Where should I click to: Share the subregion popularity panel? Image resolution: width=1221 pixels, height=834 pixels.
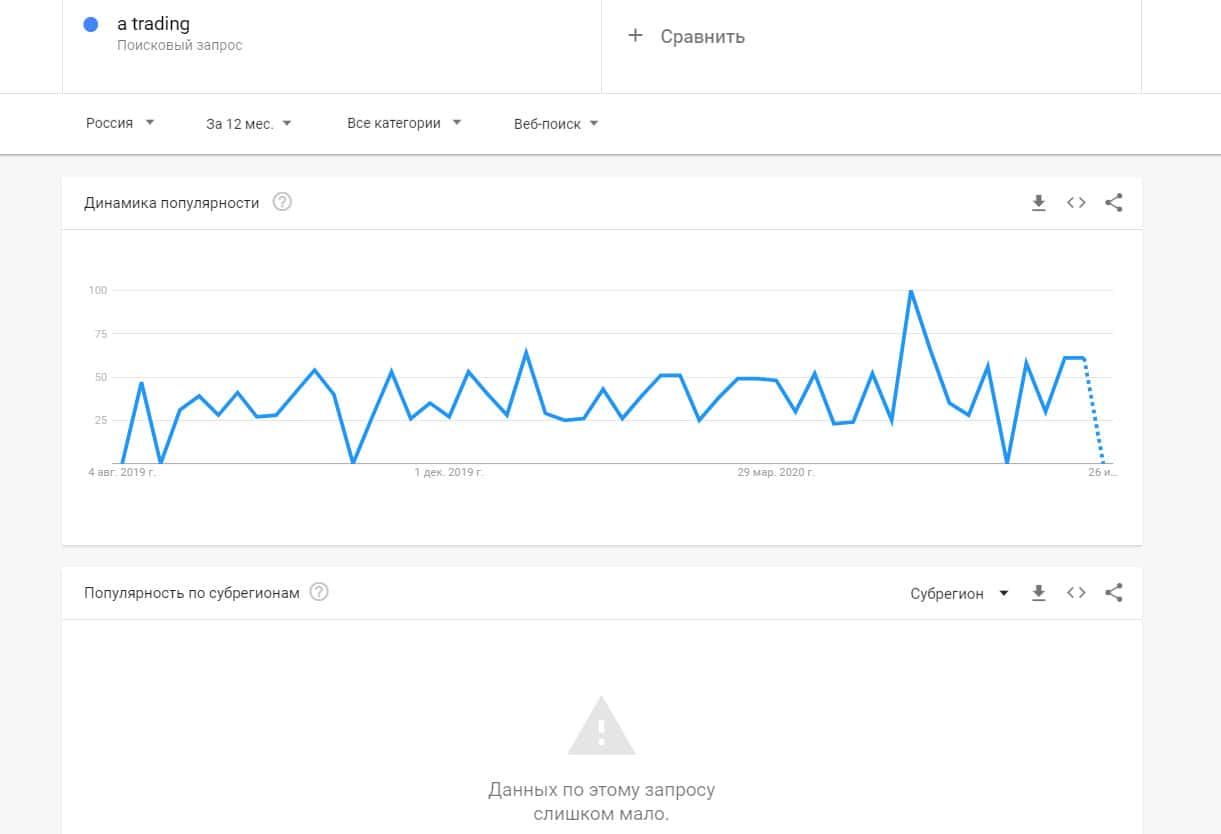1114,593
